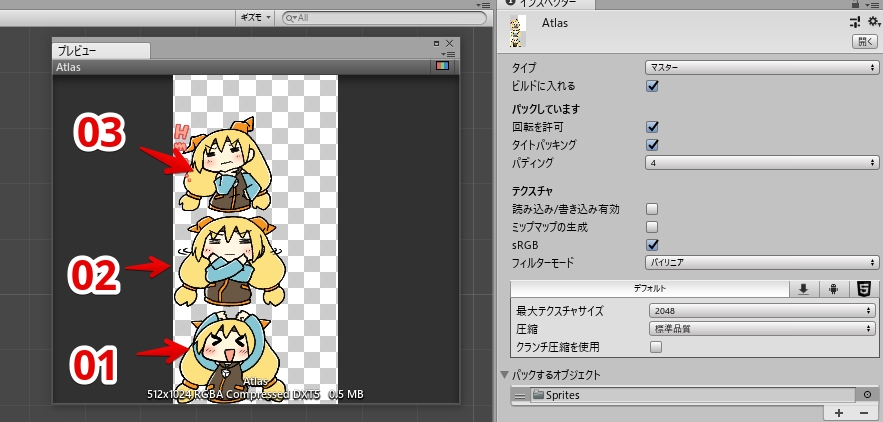The height and width of the screenshot is (422, 883).
Task: Select the インスペクター tab
Action: (x=546, y=4)
